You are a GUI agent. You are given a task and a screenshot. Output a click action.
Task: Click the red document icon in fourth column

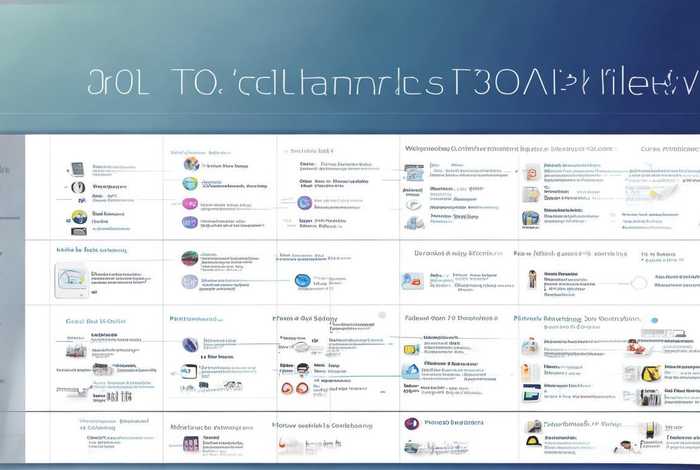[x=532, y=173]
